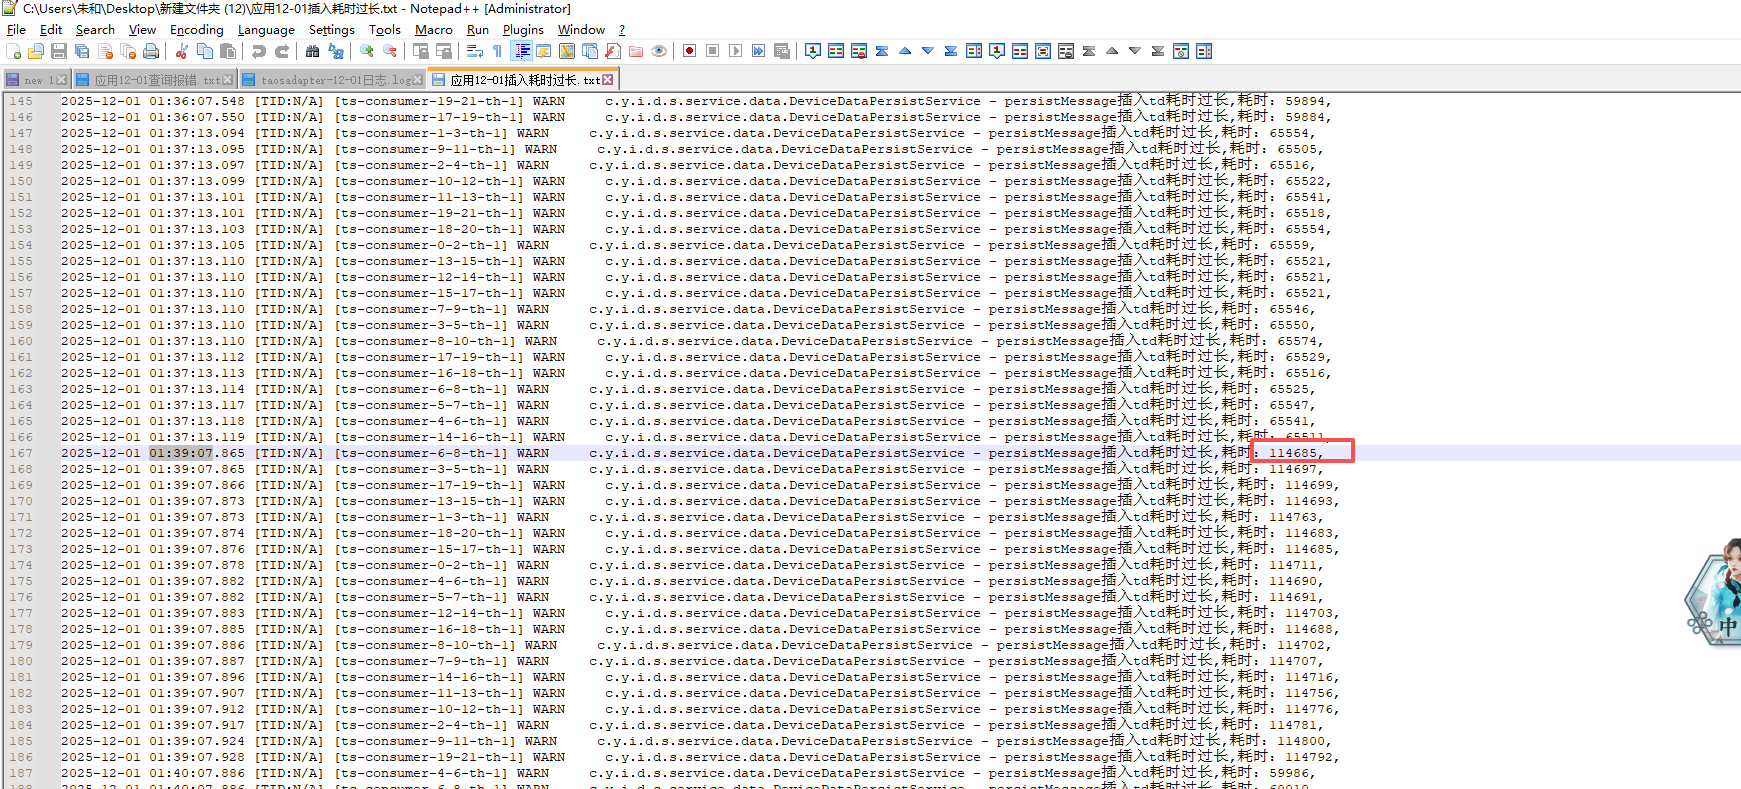The image size is (1741, 789).
Task: Toggle Show All Characters pilcrow icon
Action: coord(497,51)
